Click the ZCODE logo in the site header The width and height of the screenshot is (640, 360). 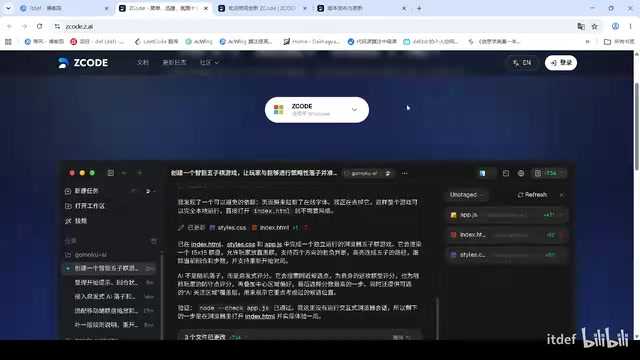click(83, 63)
